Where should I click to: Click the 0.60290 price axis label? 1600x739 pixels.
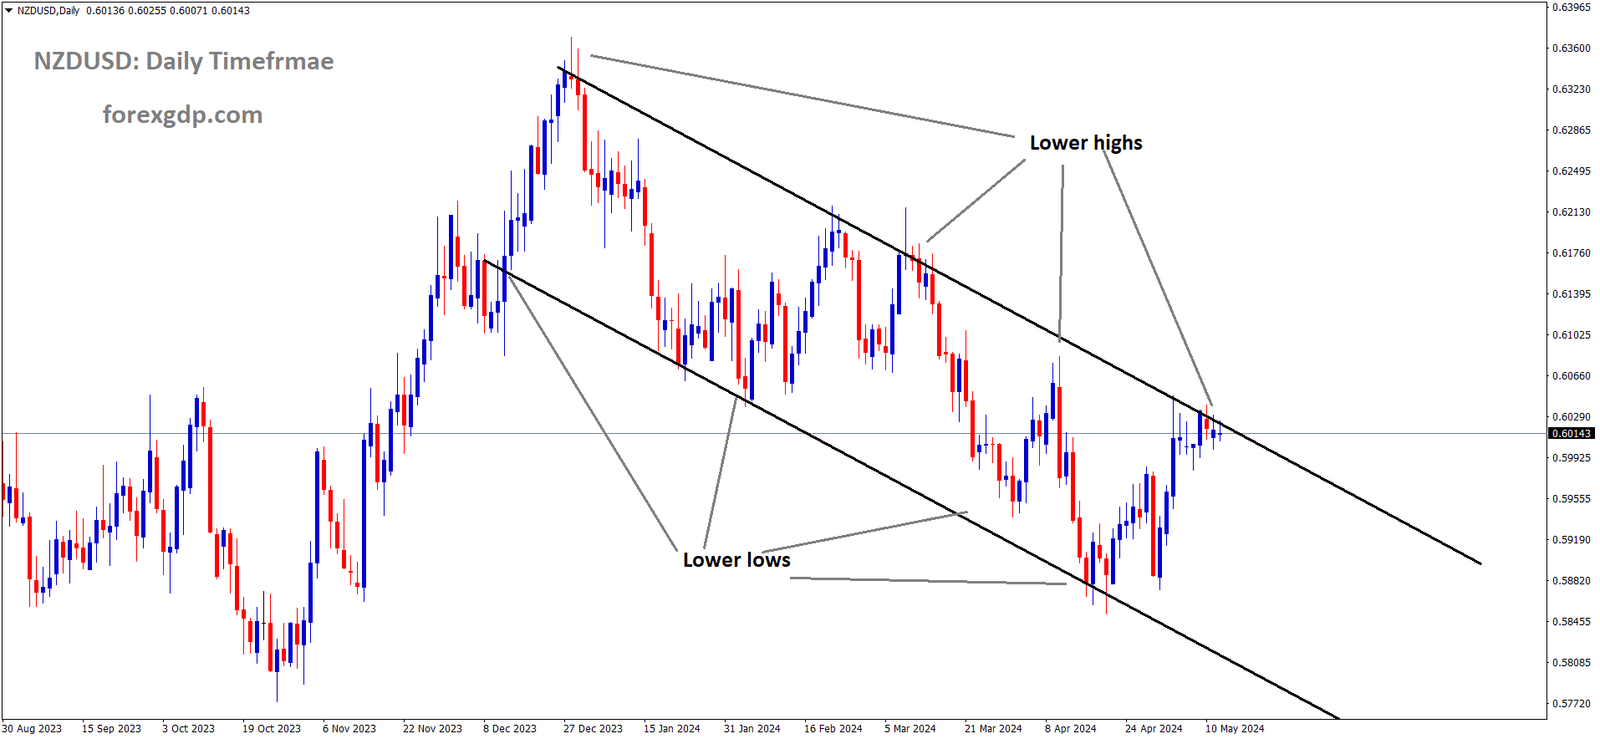(x=1571, y=417)
